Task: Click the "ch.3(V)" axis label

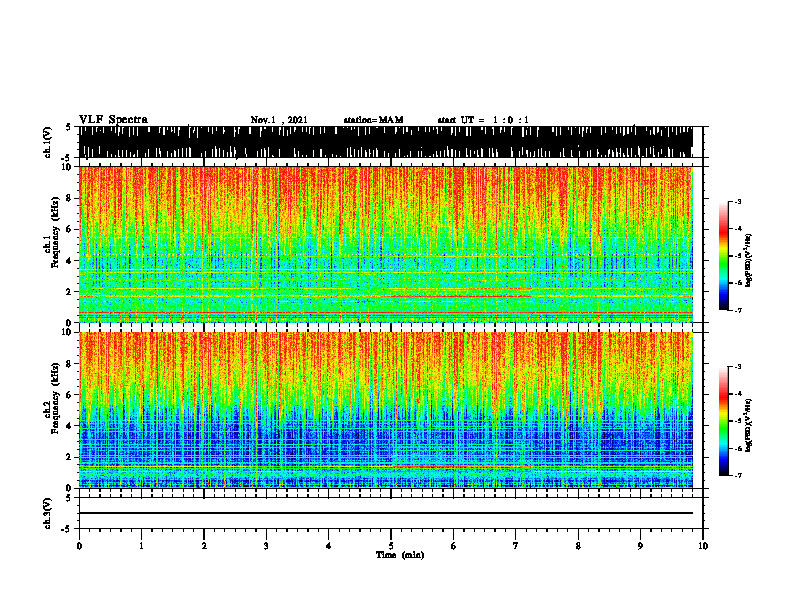Action: click(x=48, y=513)
